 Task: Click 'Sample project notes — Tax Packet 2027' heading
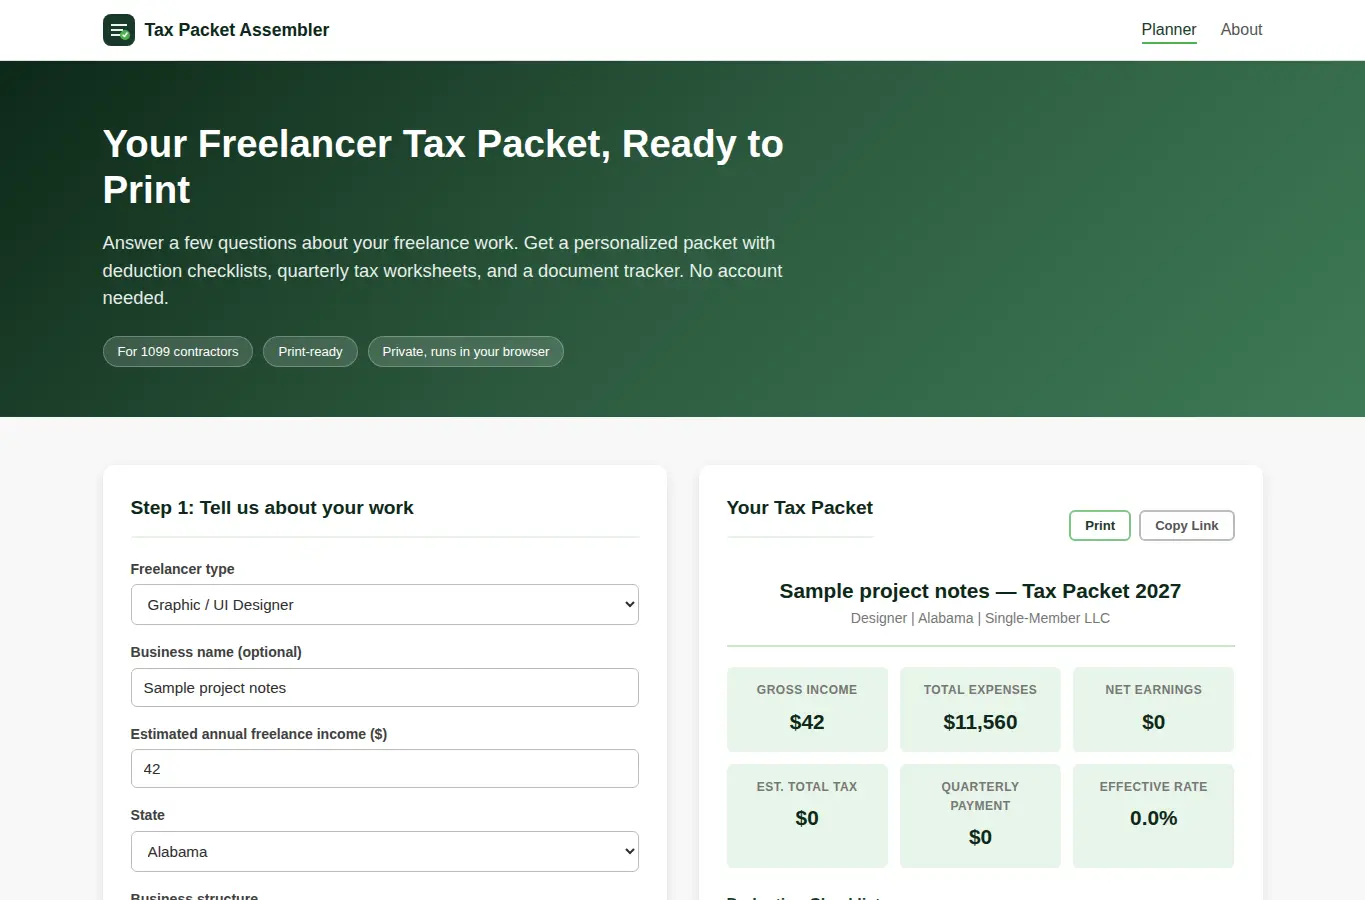tap(980, 591)
